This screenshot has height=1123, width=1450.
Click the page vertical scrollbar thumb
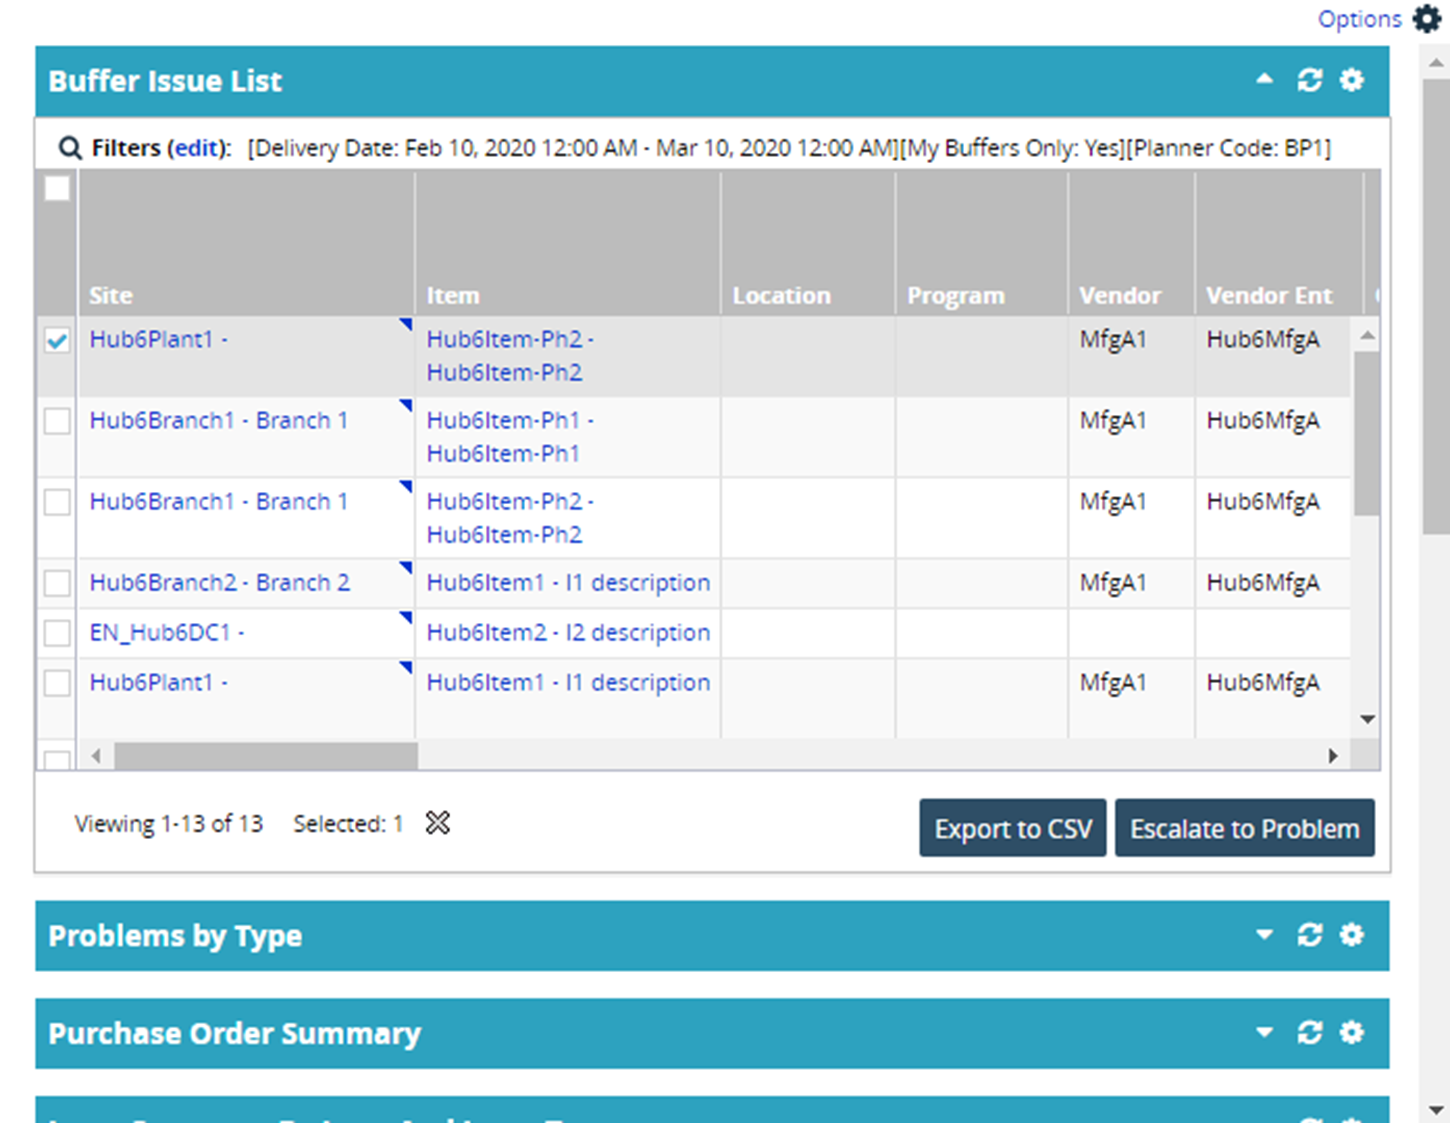pos(1435,305)
